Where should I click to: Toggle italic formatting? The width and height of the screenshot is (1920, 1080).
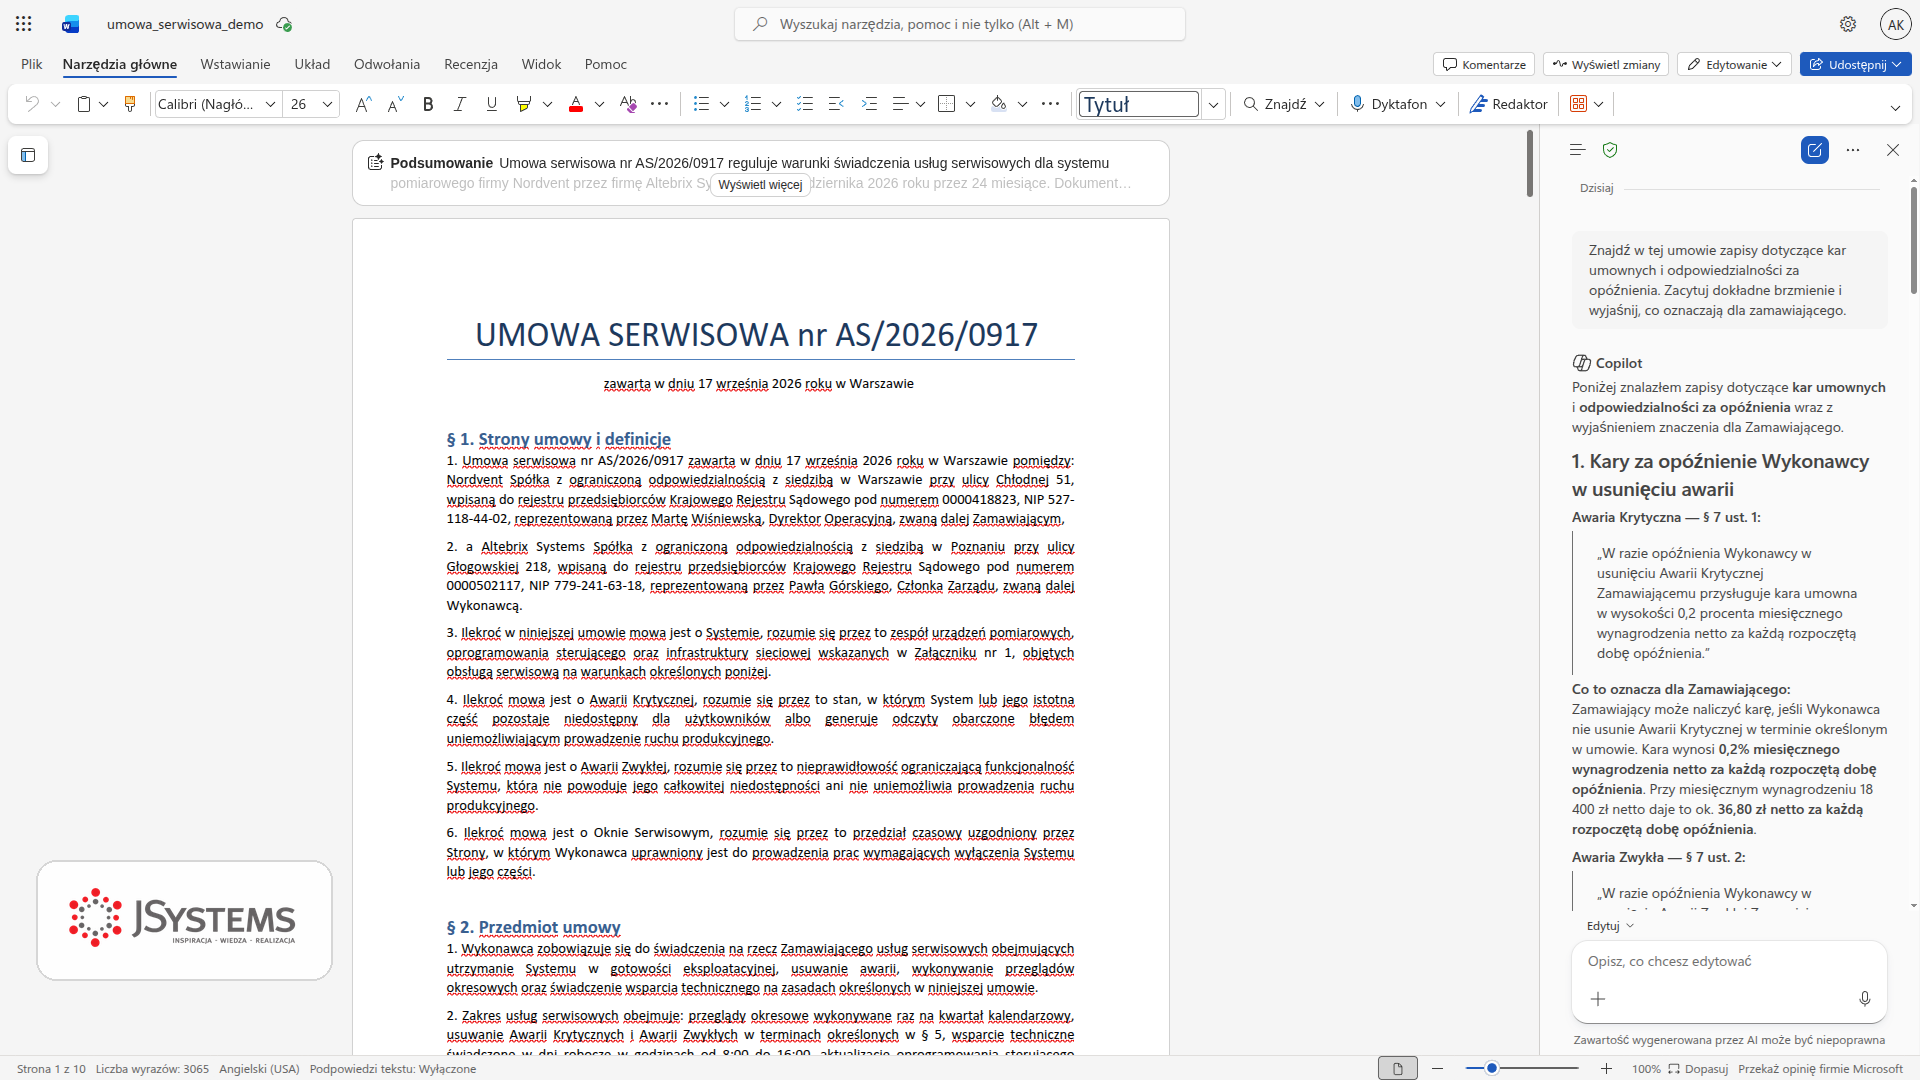coord(460,104)
